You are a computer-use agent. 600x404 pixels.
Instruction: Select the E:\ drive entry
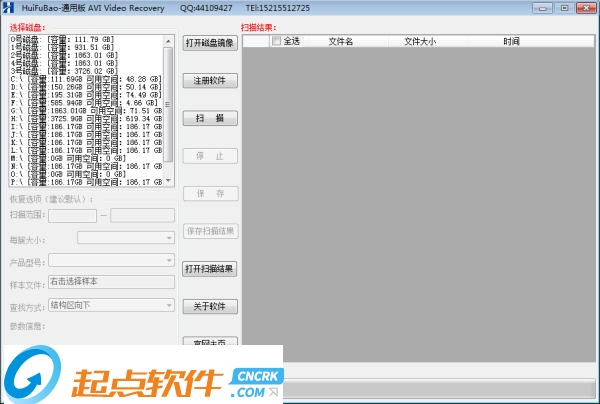coord(86,95)
